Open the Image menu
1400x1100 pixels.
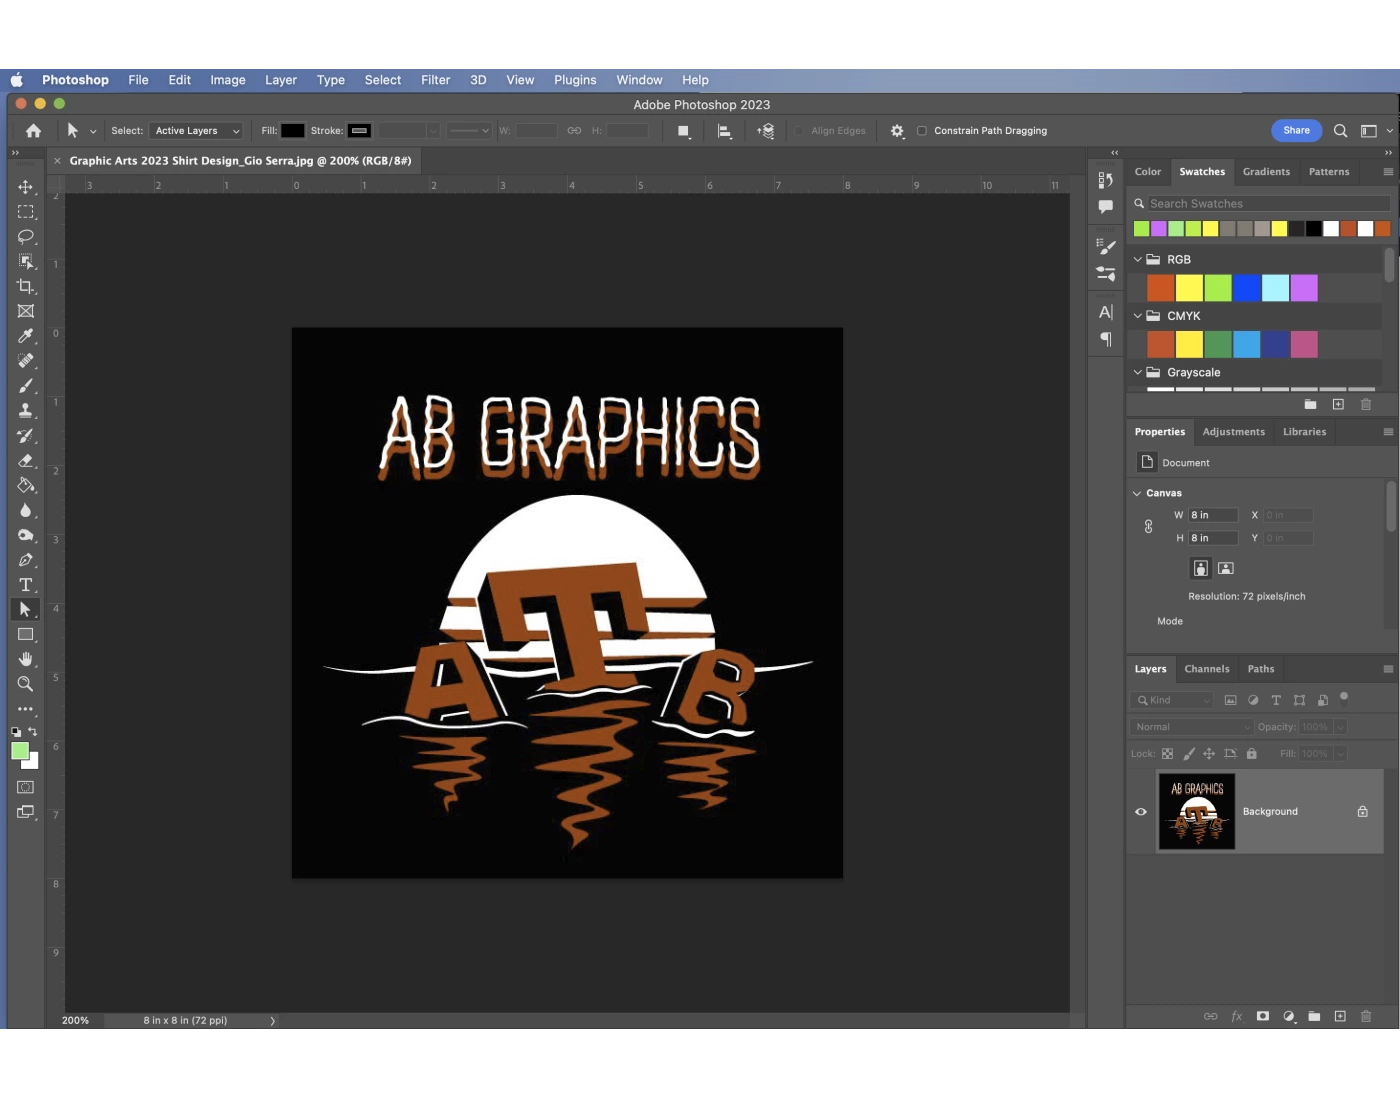click(228, 80)
